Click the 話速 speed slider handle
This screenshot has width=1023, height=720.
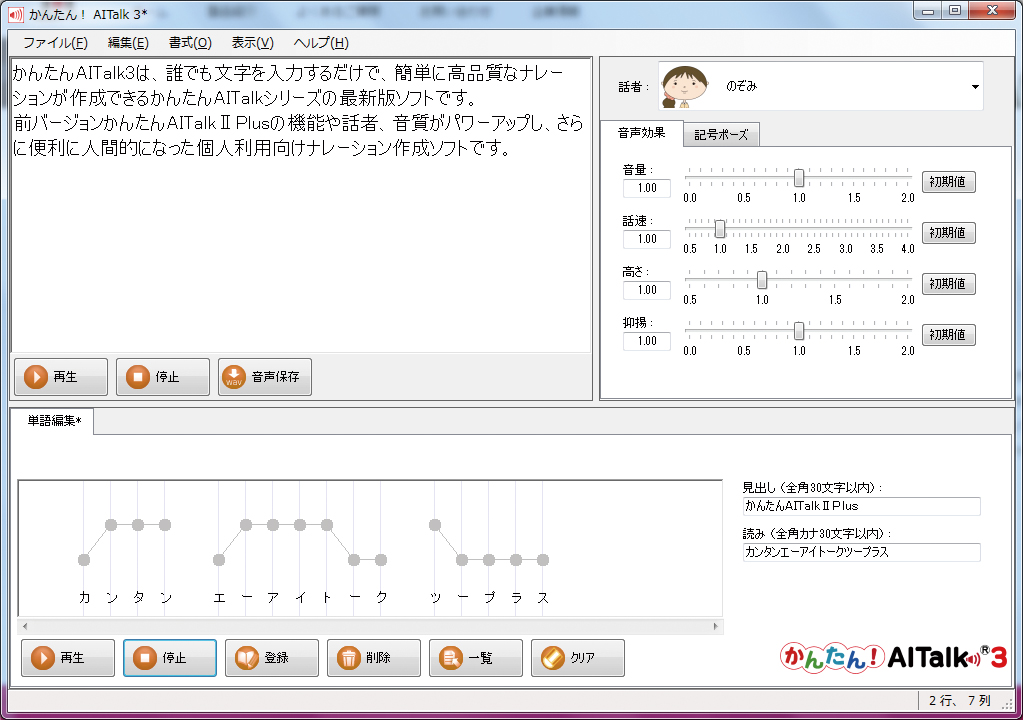click(720, 228)
